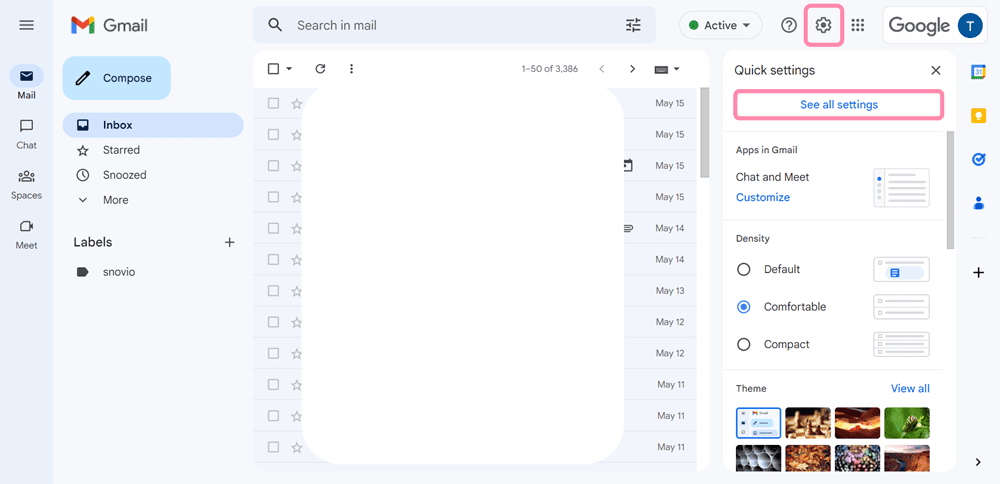Open the Active status dropdown
Viewport: 1000px width, 484px height.
pos(720,25)
